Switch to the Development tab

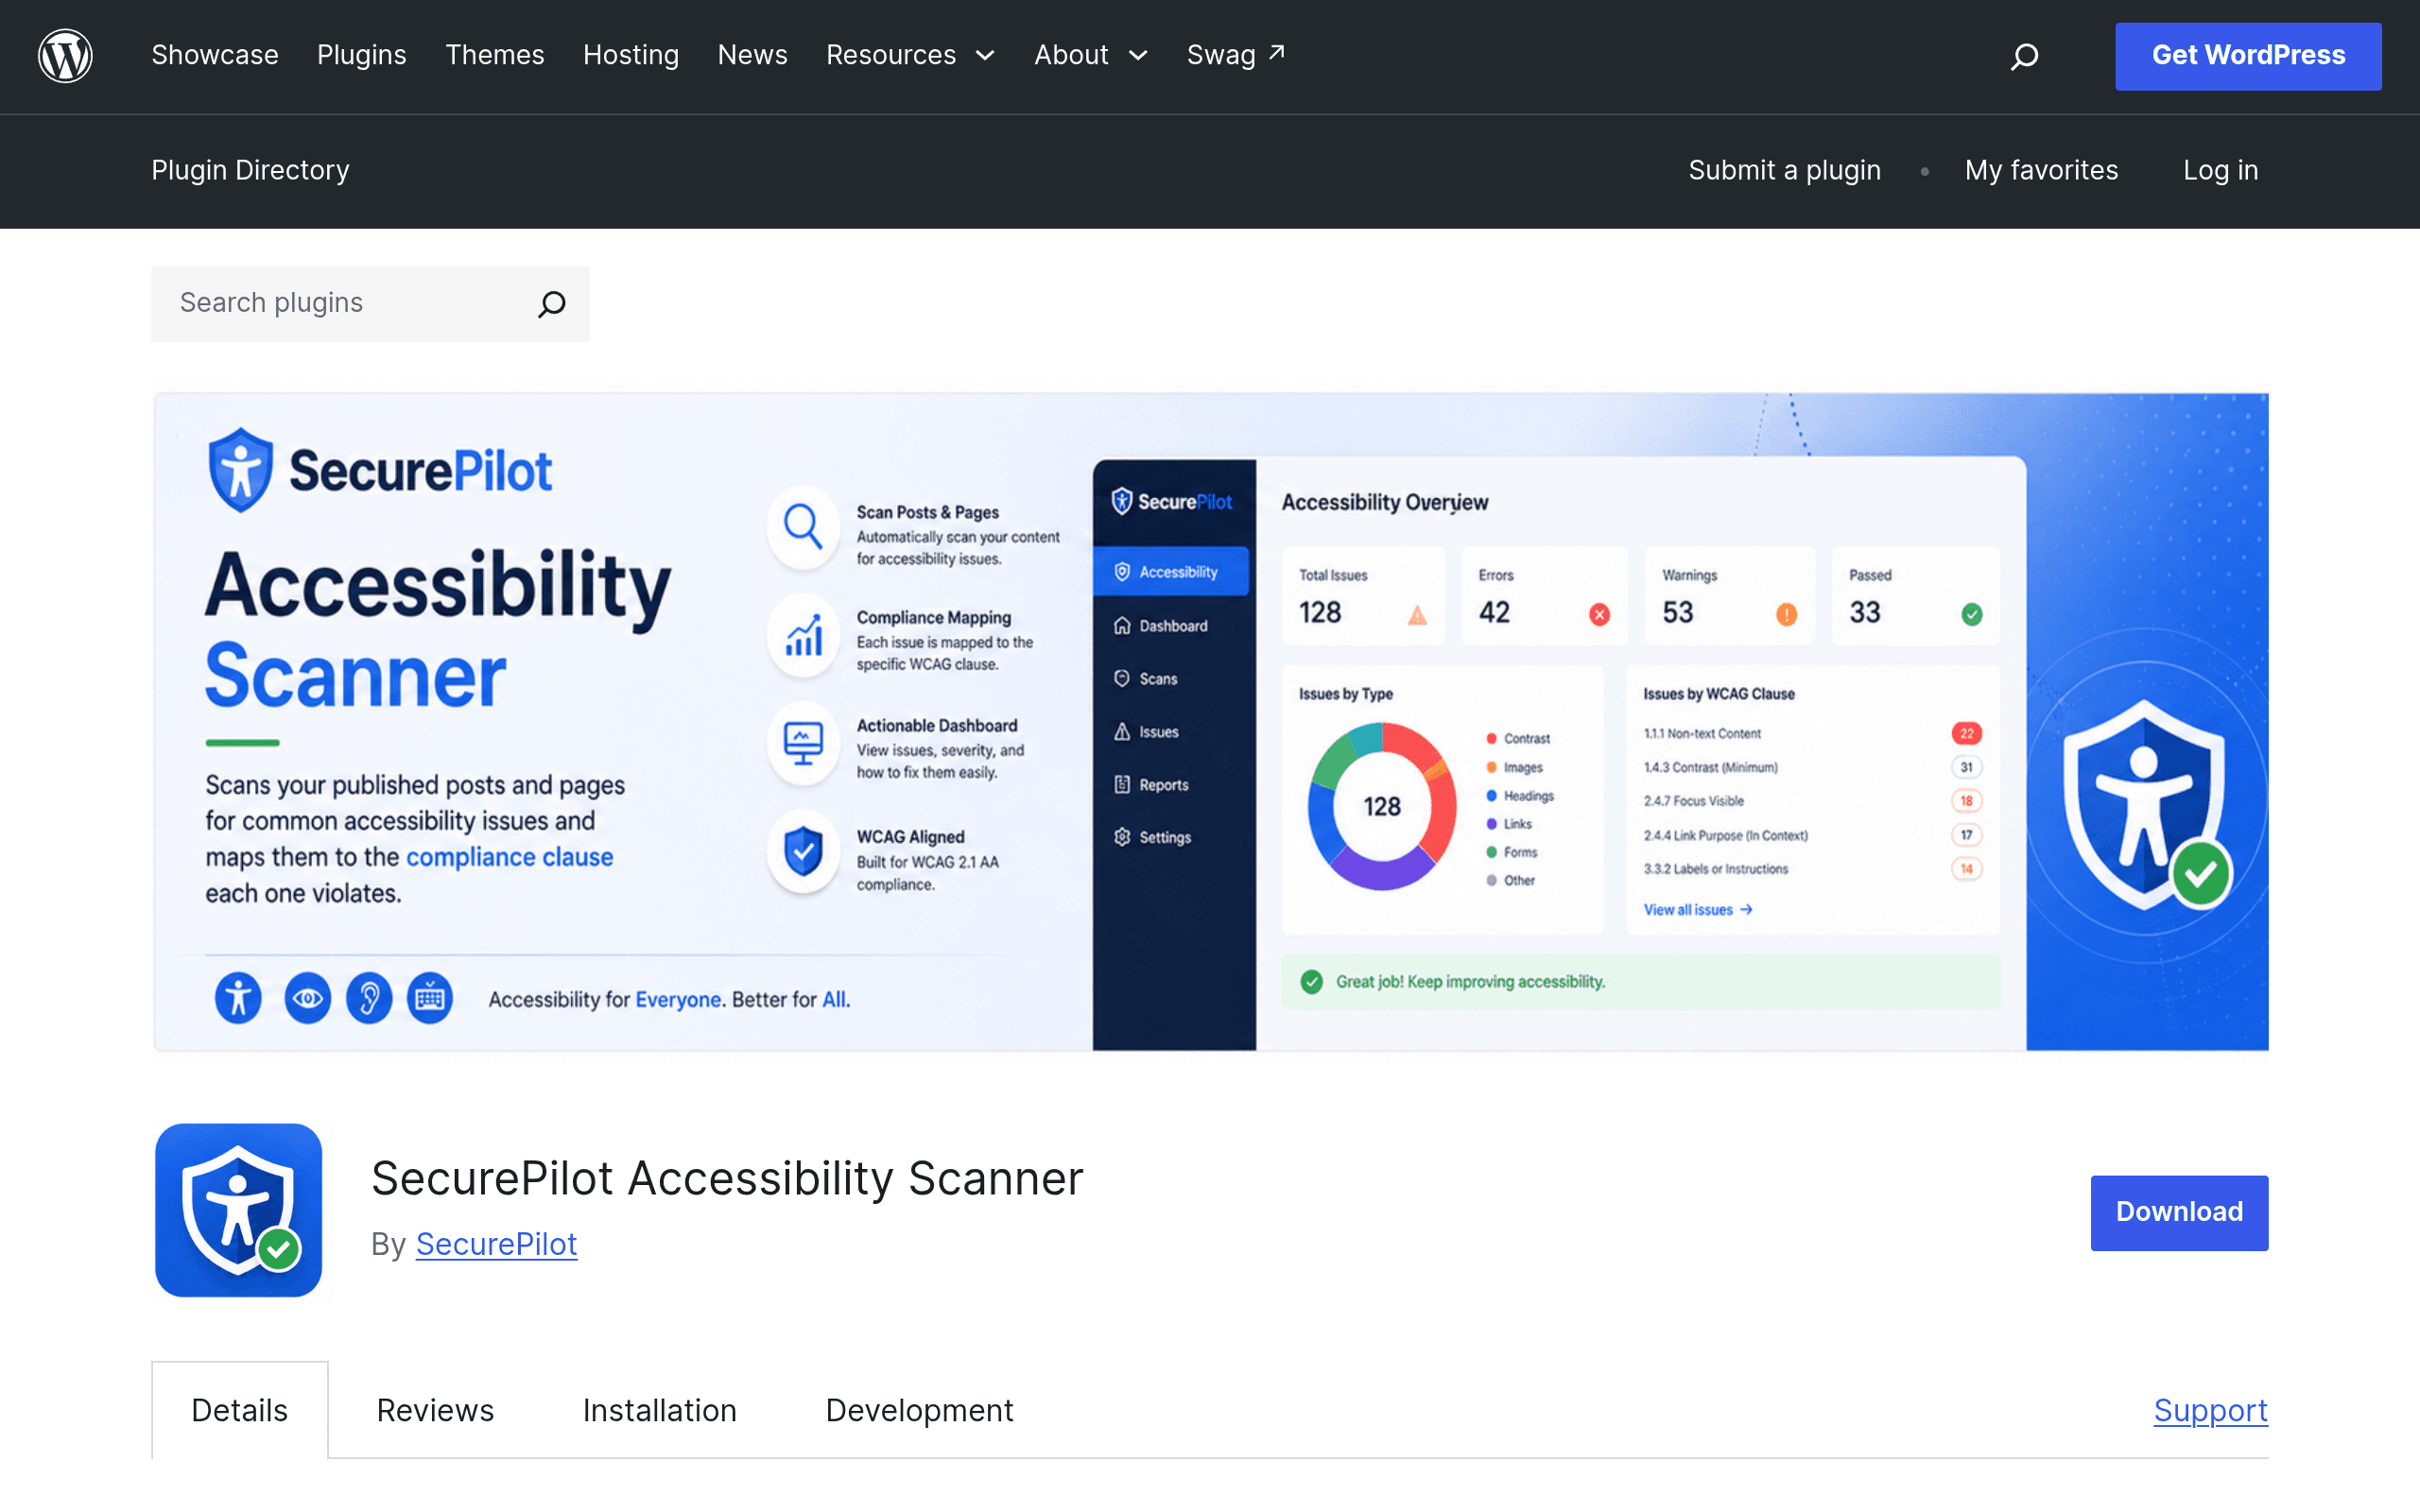tap(920, 1411)
